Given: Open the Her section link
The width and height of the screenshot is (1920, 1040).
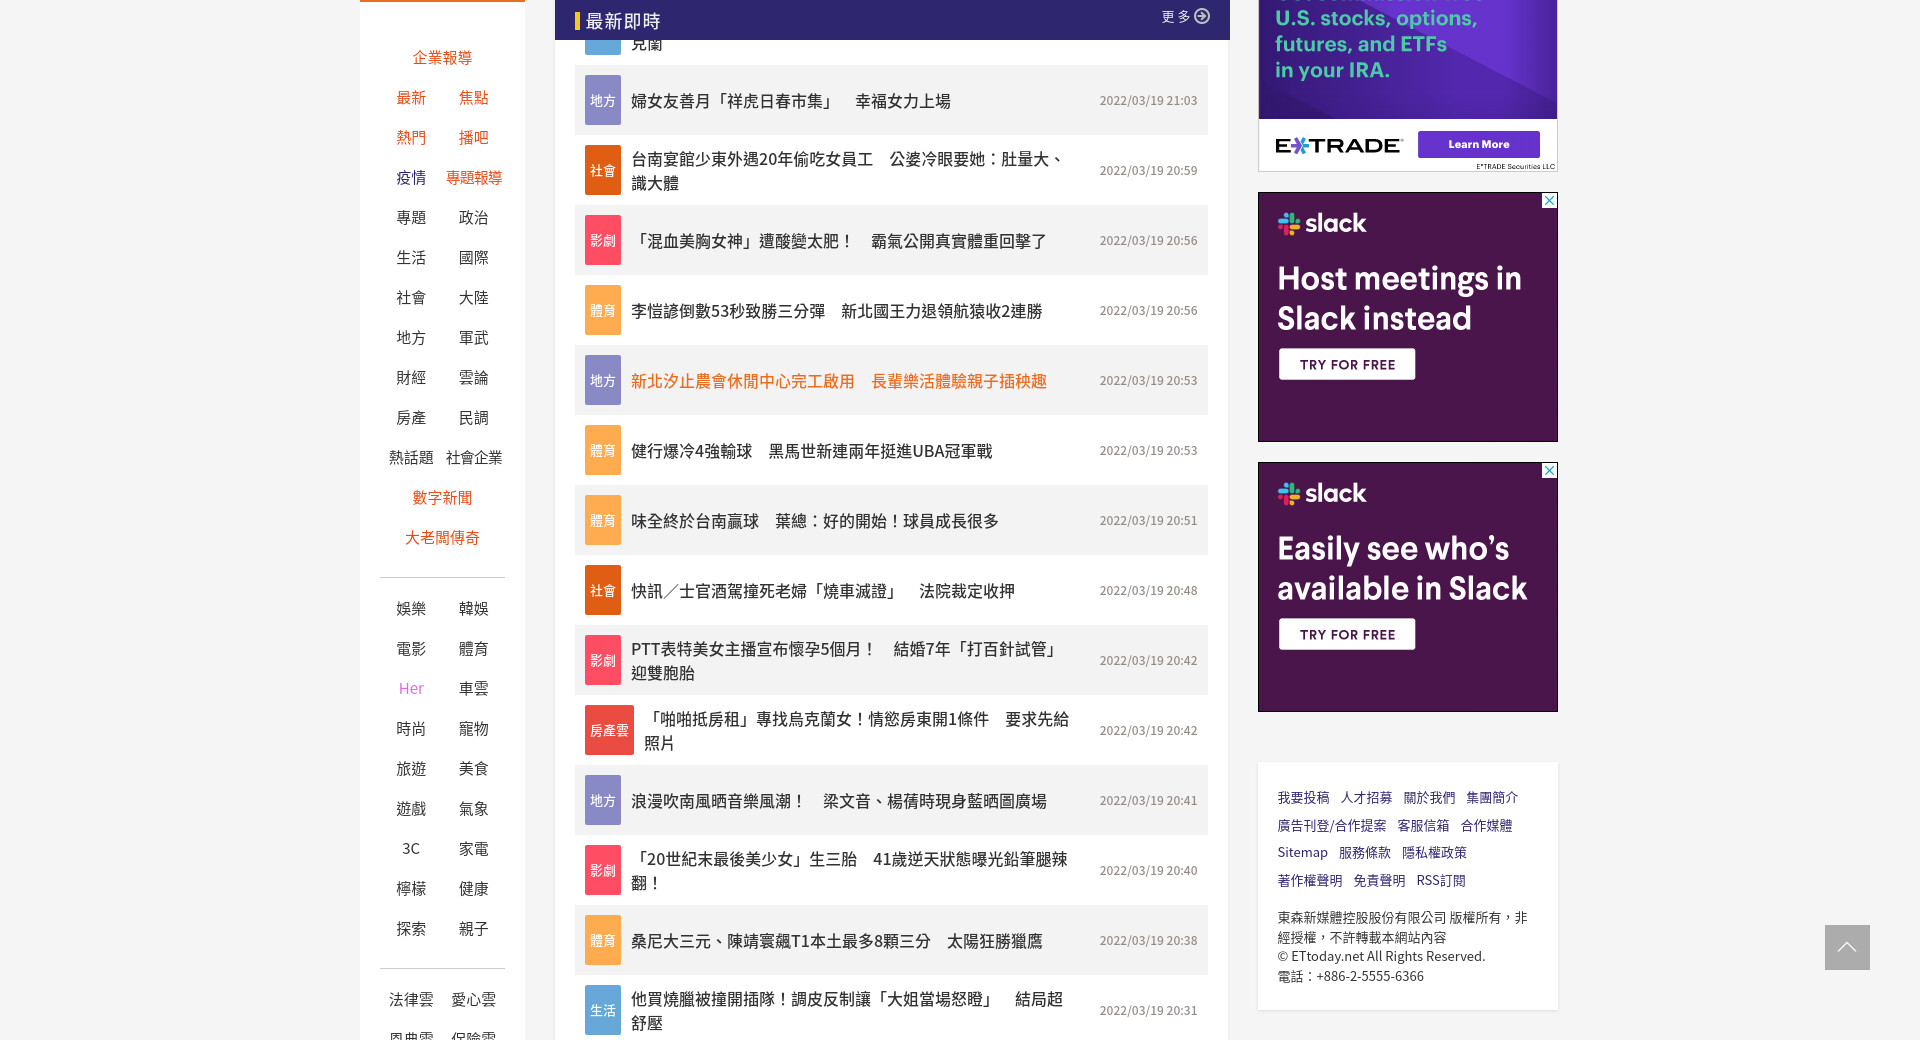Looking at the screenshot, I should click(x=411, y=688).
